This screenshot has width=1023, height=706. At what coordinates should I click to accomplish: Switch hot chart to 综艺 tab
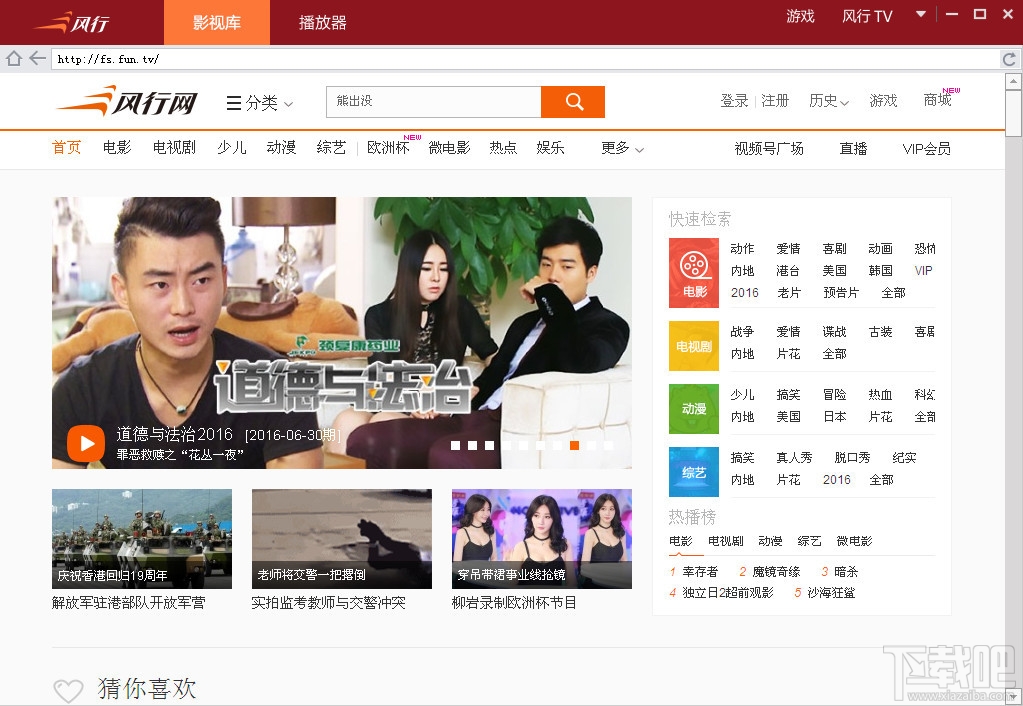809,541
